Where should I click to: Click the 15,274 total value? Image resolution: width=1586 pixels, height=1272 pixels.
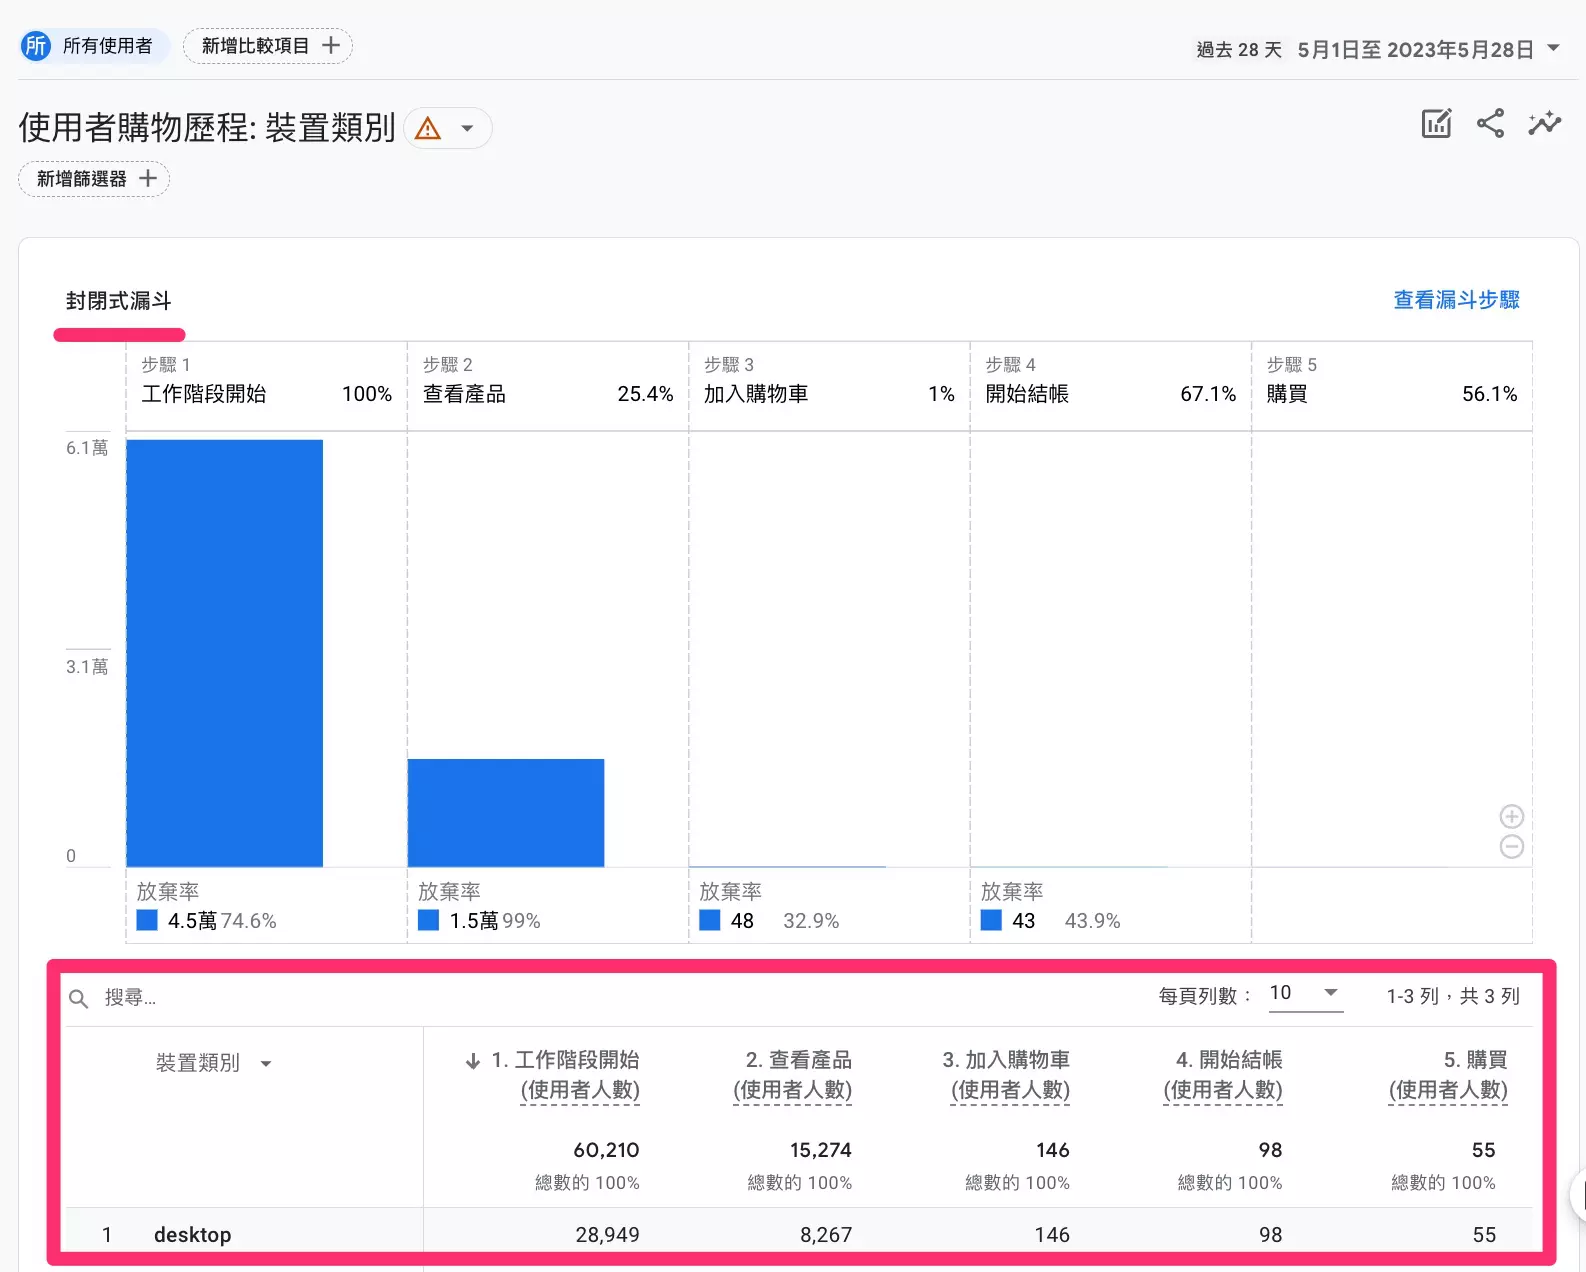[821, 1150]
